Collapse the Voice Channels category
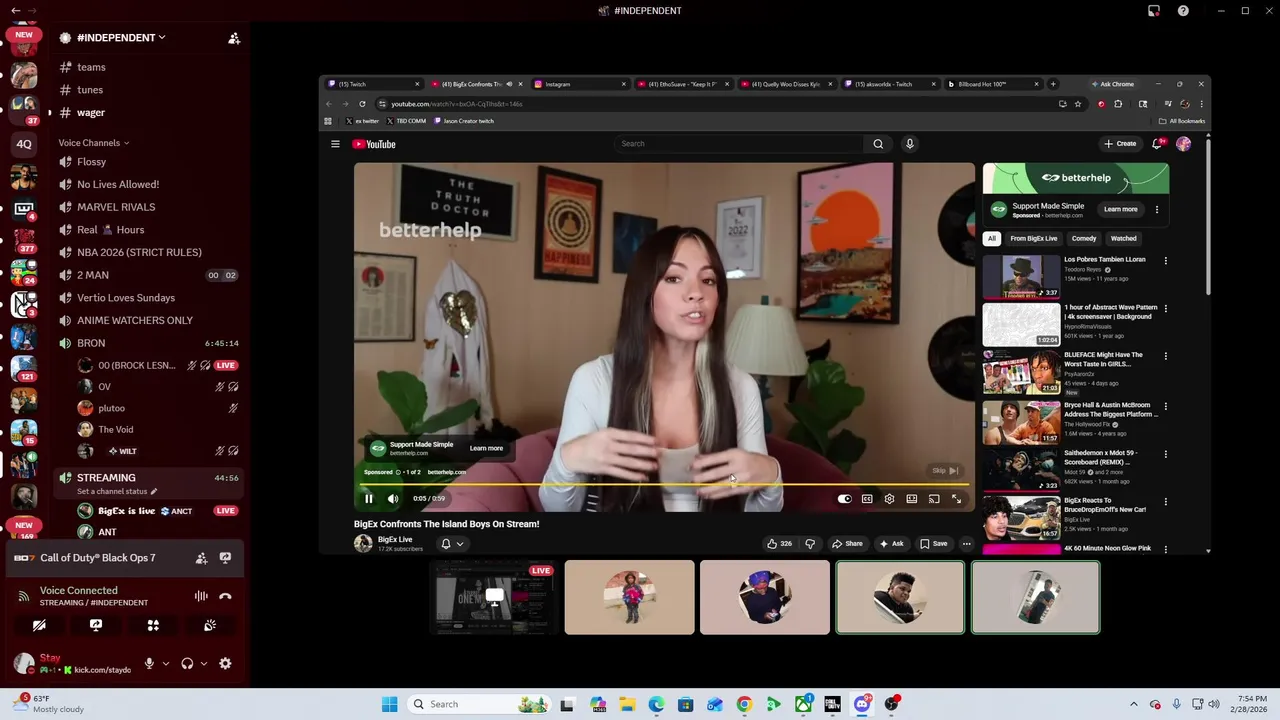This screenshot has height=720, width=1280. coord(93,143)
